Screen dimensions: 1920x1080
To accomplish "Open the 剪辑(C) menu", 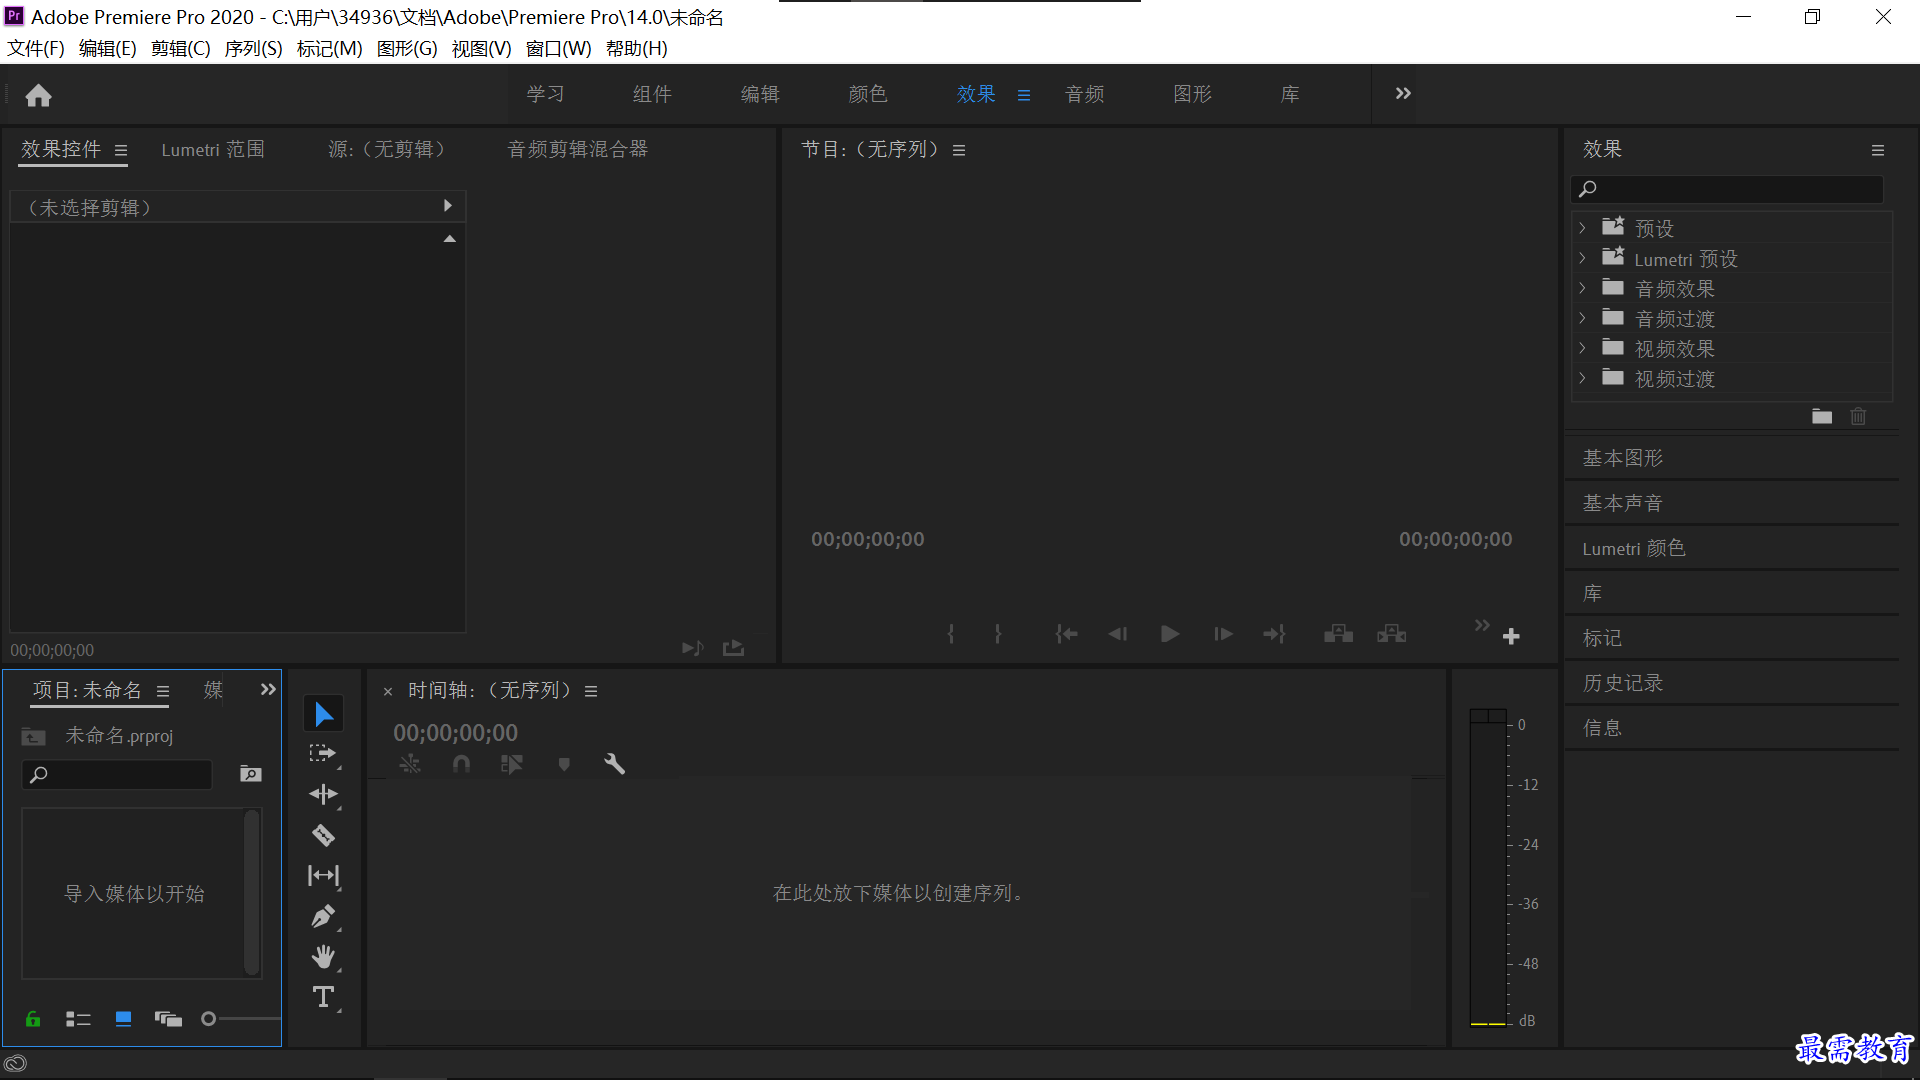I will pyautogui.click(x=180, y=48).
